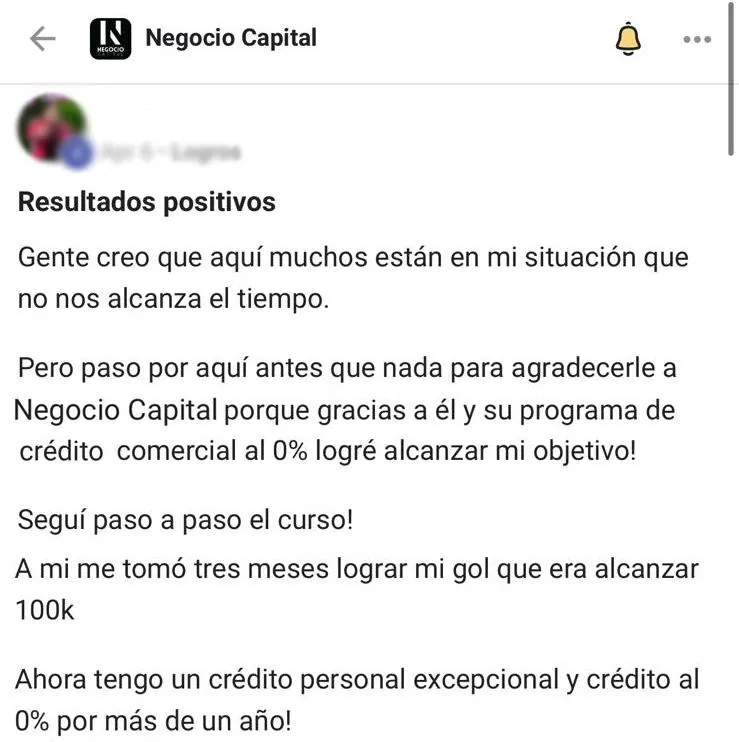The height and width of the screenshot is (742, 739).
Task: Open the blurred author name and date
Action: (x=170, y=152)
